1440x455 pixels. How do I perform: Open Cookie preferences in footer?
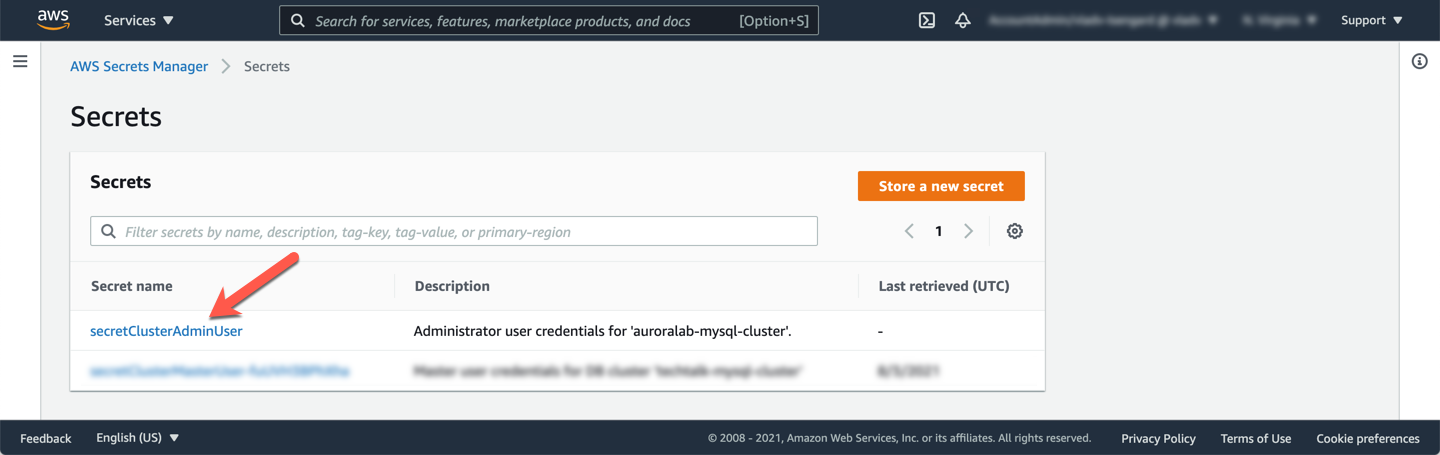[1367, 438]
